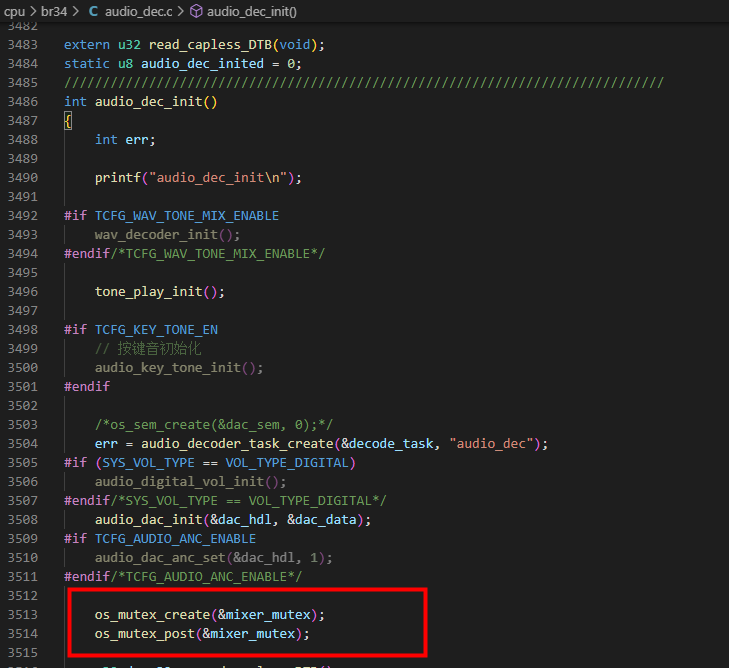This screenshot has width=729, height=668.
Task: Click SYS_VOL_TYPE in the #if condition
Action: click(x=148, y=463)
